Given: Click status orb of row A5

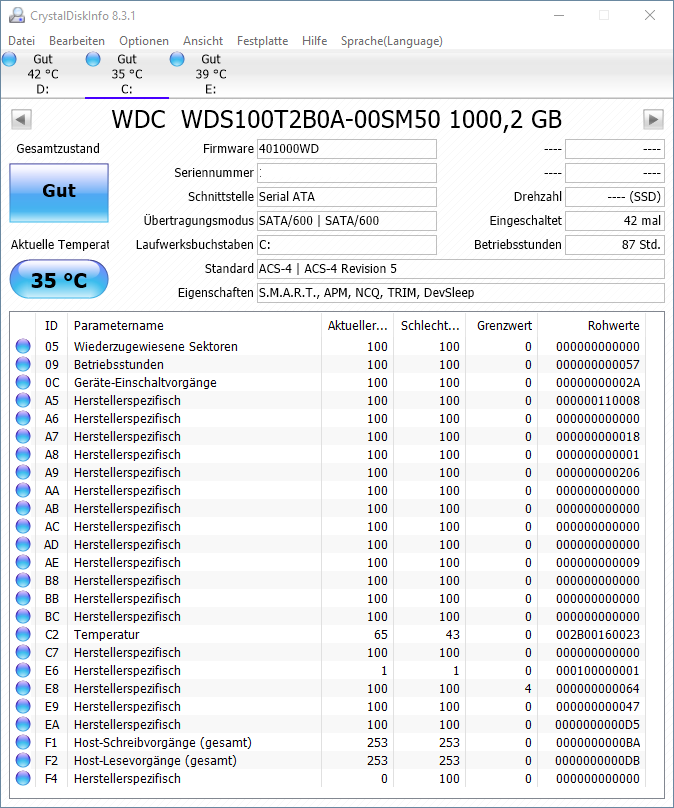Looking at the screenshot, I should pyautogui.click(x=23, y=400).
